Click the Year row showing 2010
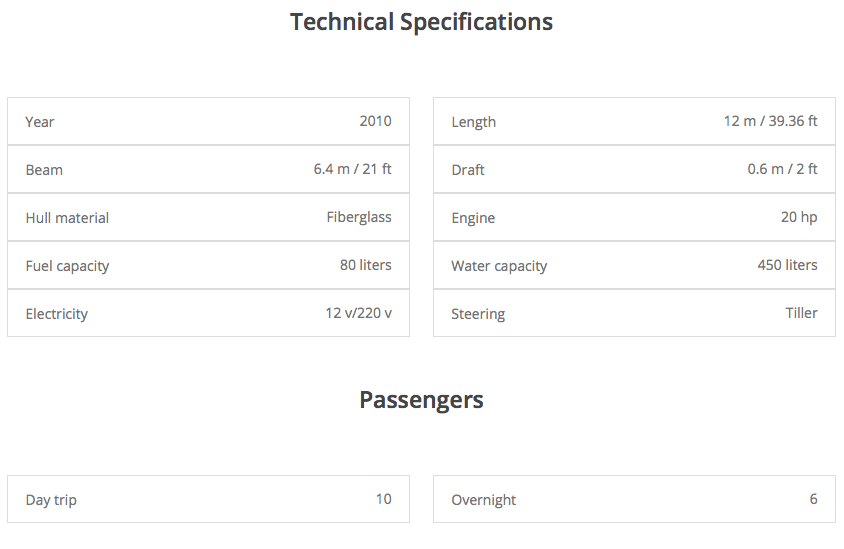Image resolution: width=844 pixels, height=549 pixels. tap(208, 122)
